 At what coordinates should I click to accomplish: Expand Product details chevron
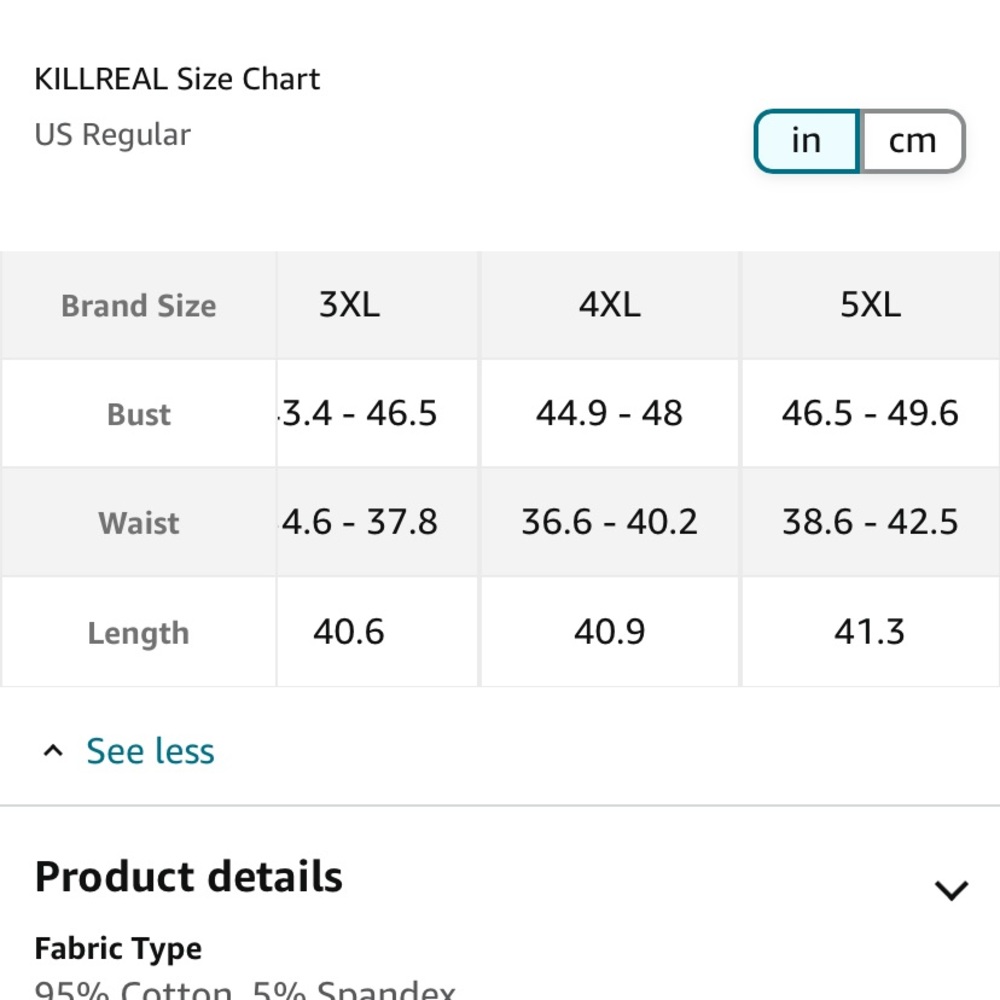(951, 890)
